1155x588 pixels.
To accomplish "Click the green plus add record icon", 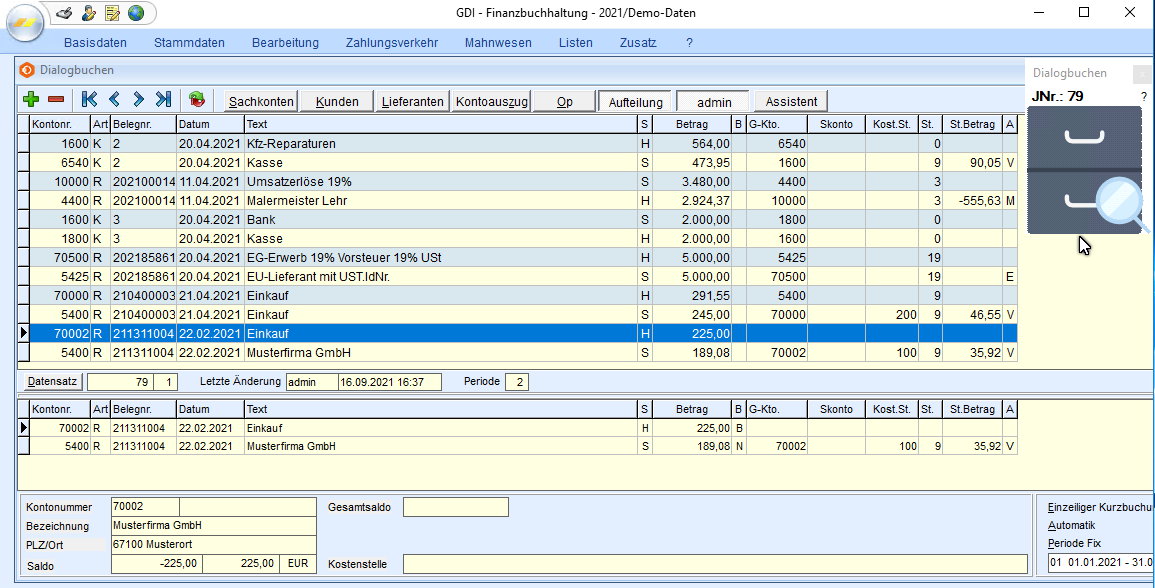I will (x=31, y=99).
